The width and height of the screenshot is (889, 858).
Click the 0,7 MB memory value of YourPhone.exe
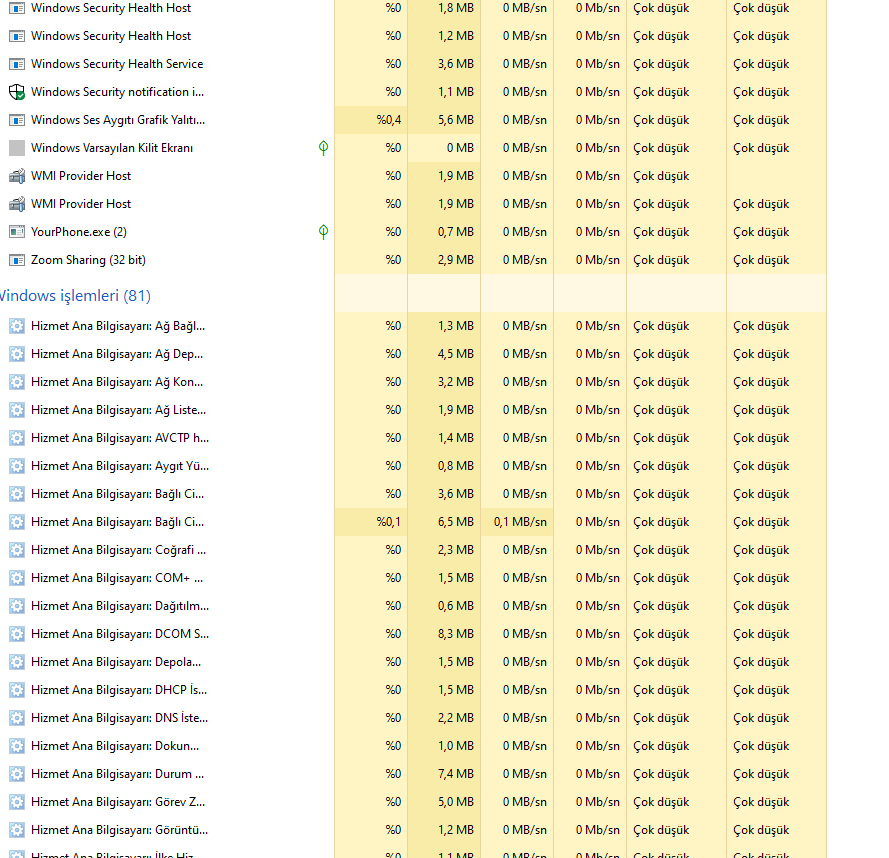[x=456, y=232]
